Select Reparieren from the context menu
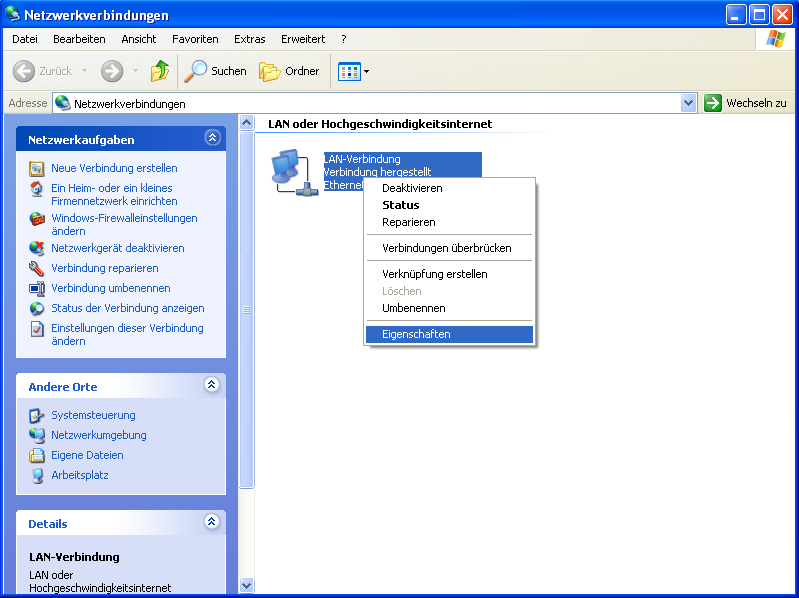The height and width of the screenshot is (598, 799). 449,222
